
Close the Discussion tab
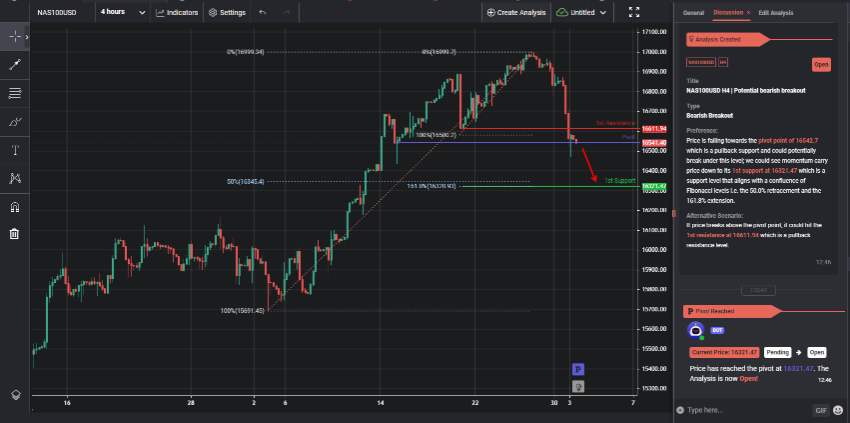749,12
